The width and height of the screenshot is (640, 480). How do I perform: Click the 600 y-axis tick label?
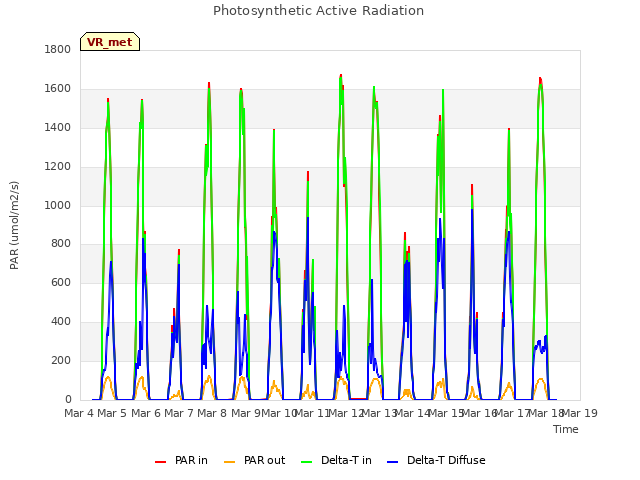click(61, 282)
